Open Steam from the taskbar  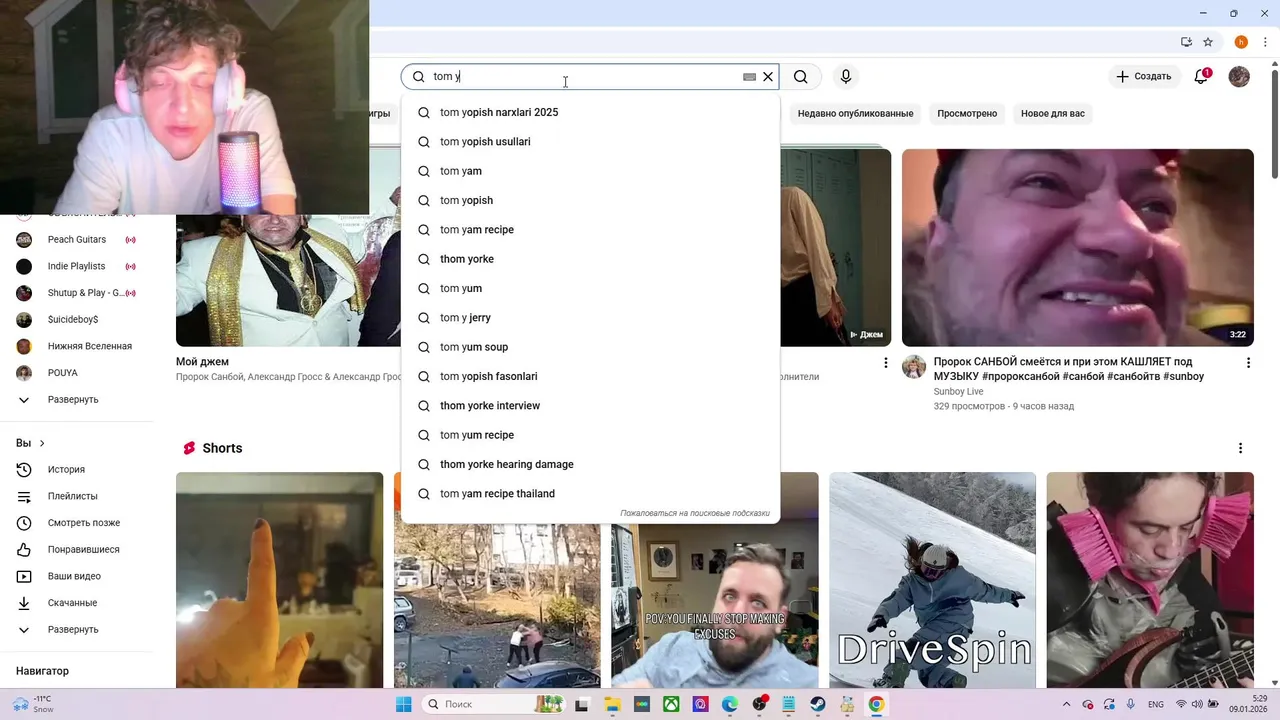818,704
